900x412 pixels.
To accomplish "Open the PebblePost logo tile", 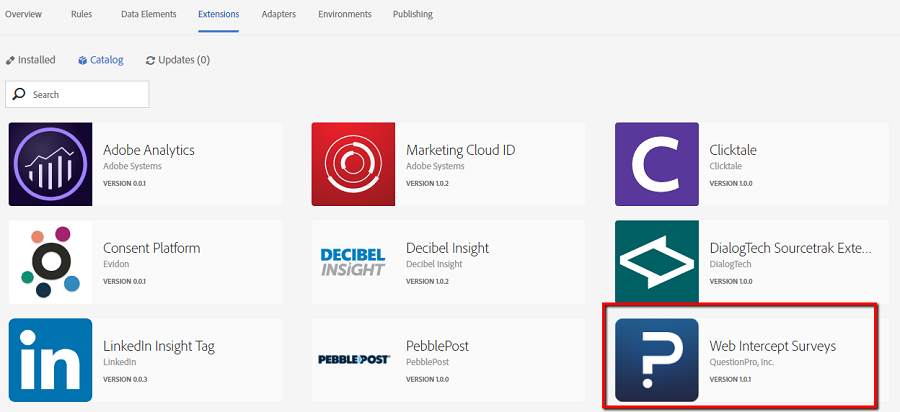I will (353, 360).
